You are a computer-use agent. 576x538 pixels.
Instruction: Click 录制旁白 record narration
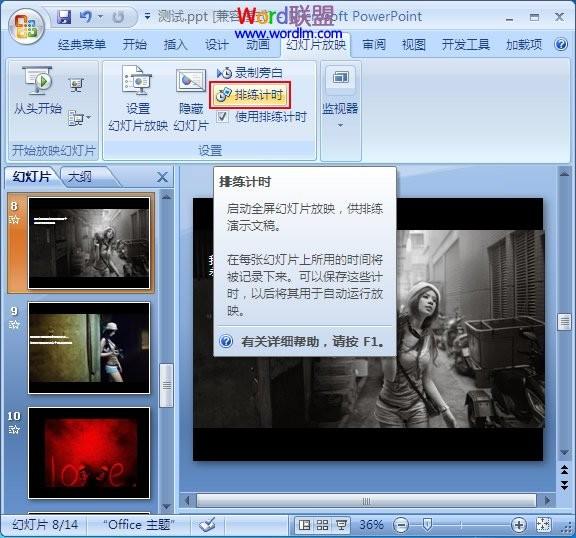pos(250,73)
